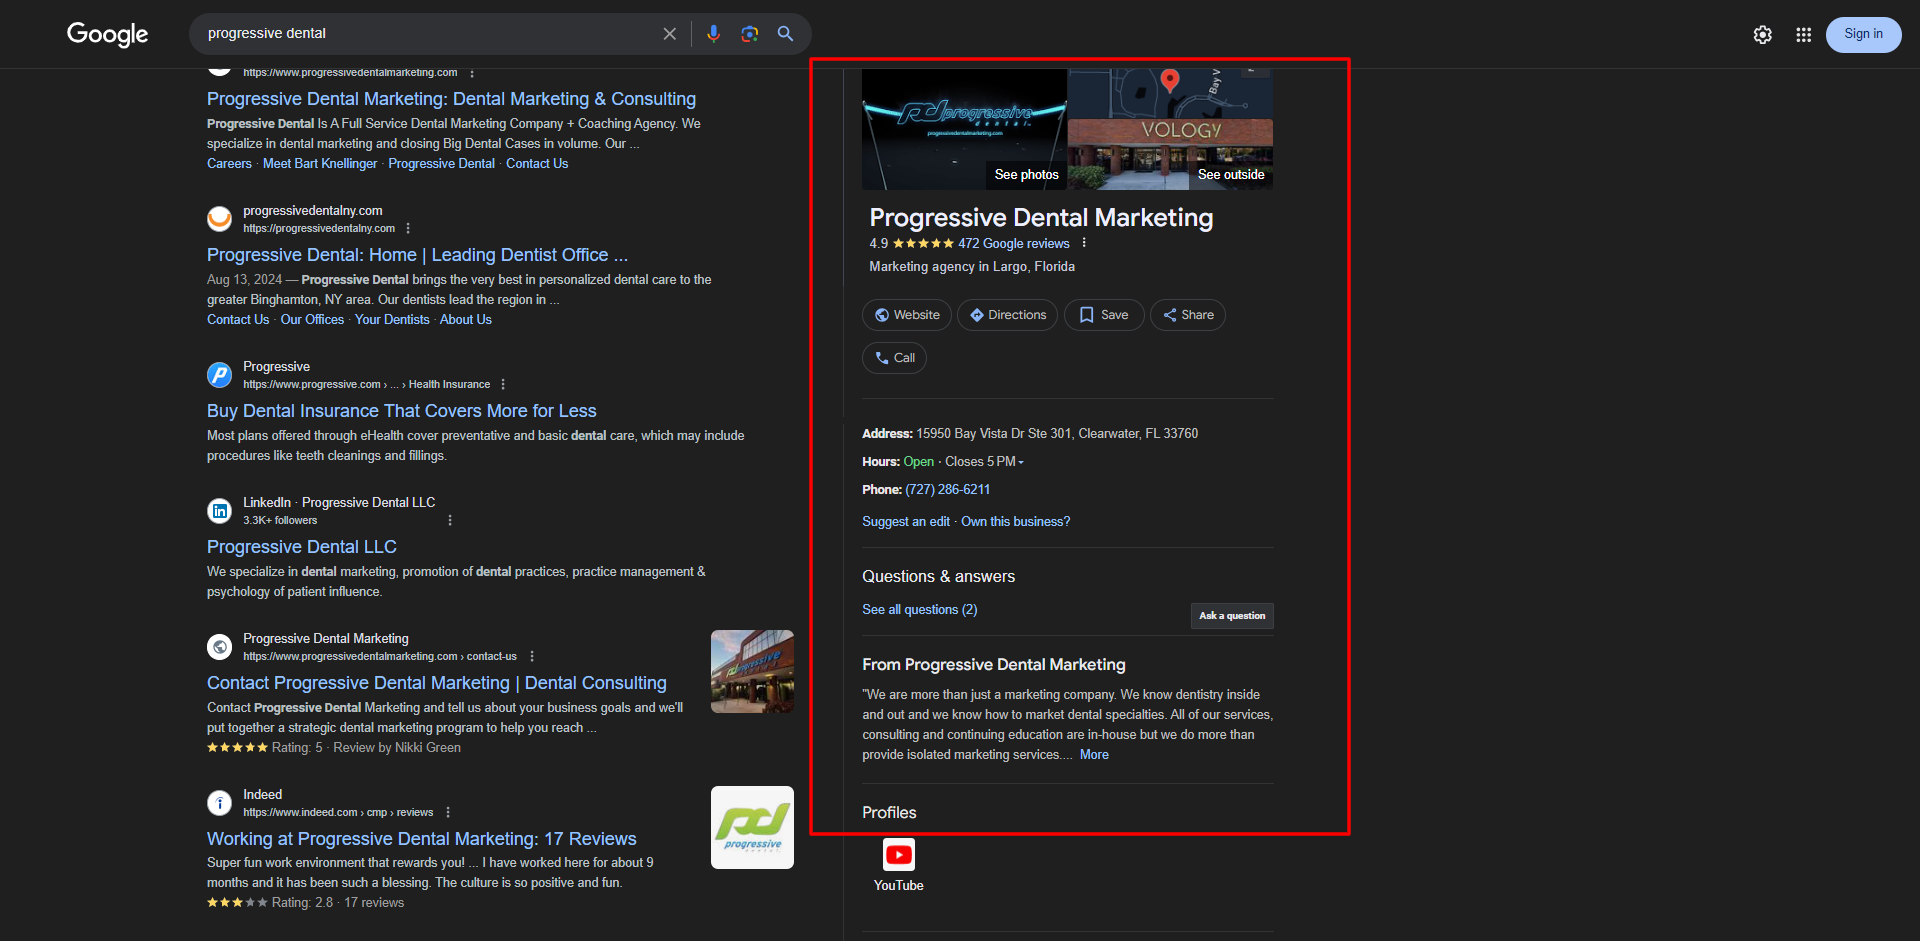Click the Progressive insurance favicon
The image size is (1920, 941).
219,375
